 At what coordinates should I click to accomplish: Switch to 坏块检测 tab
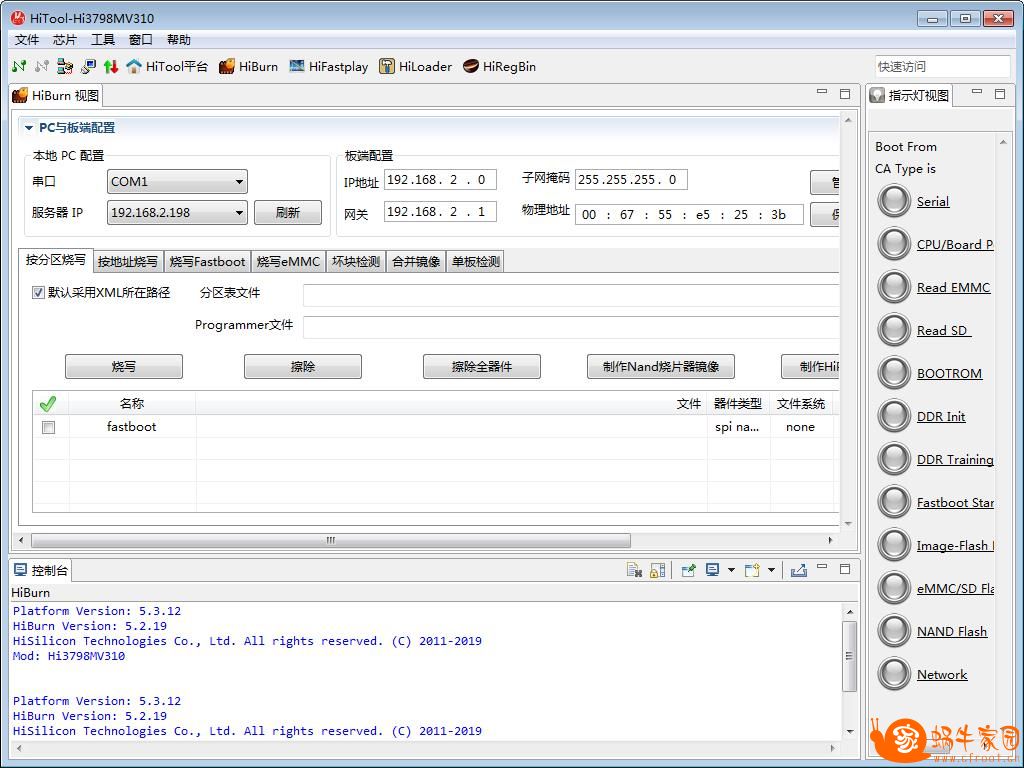[356, 262]
